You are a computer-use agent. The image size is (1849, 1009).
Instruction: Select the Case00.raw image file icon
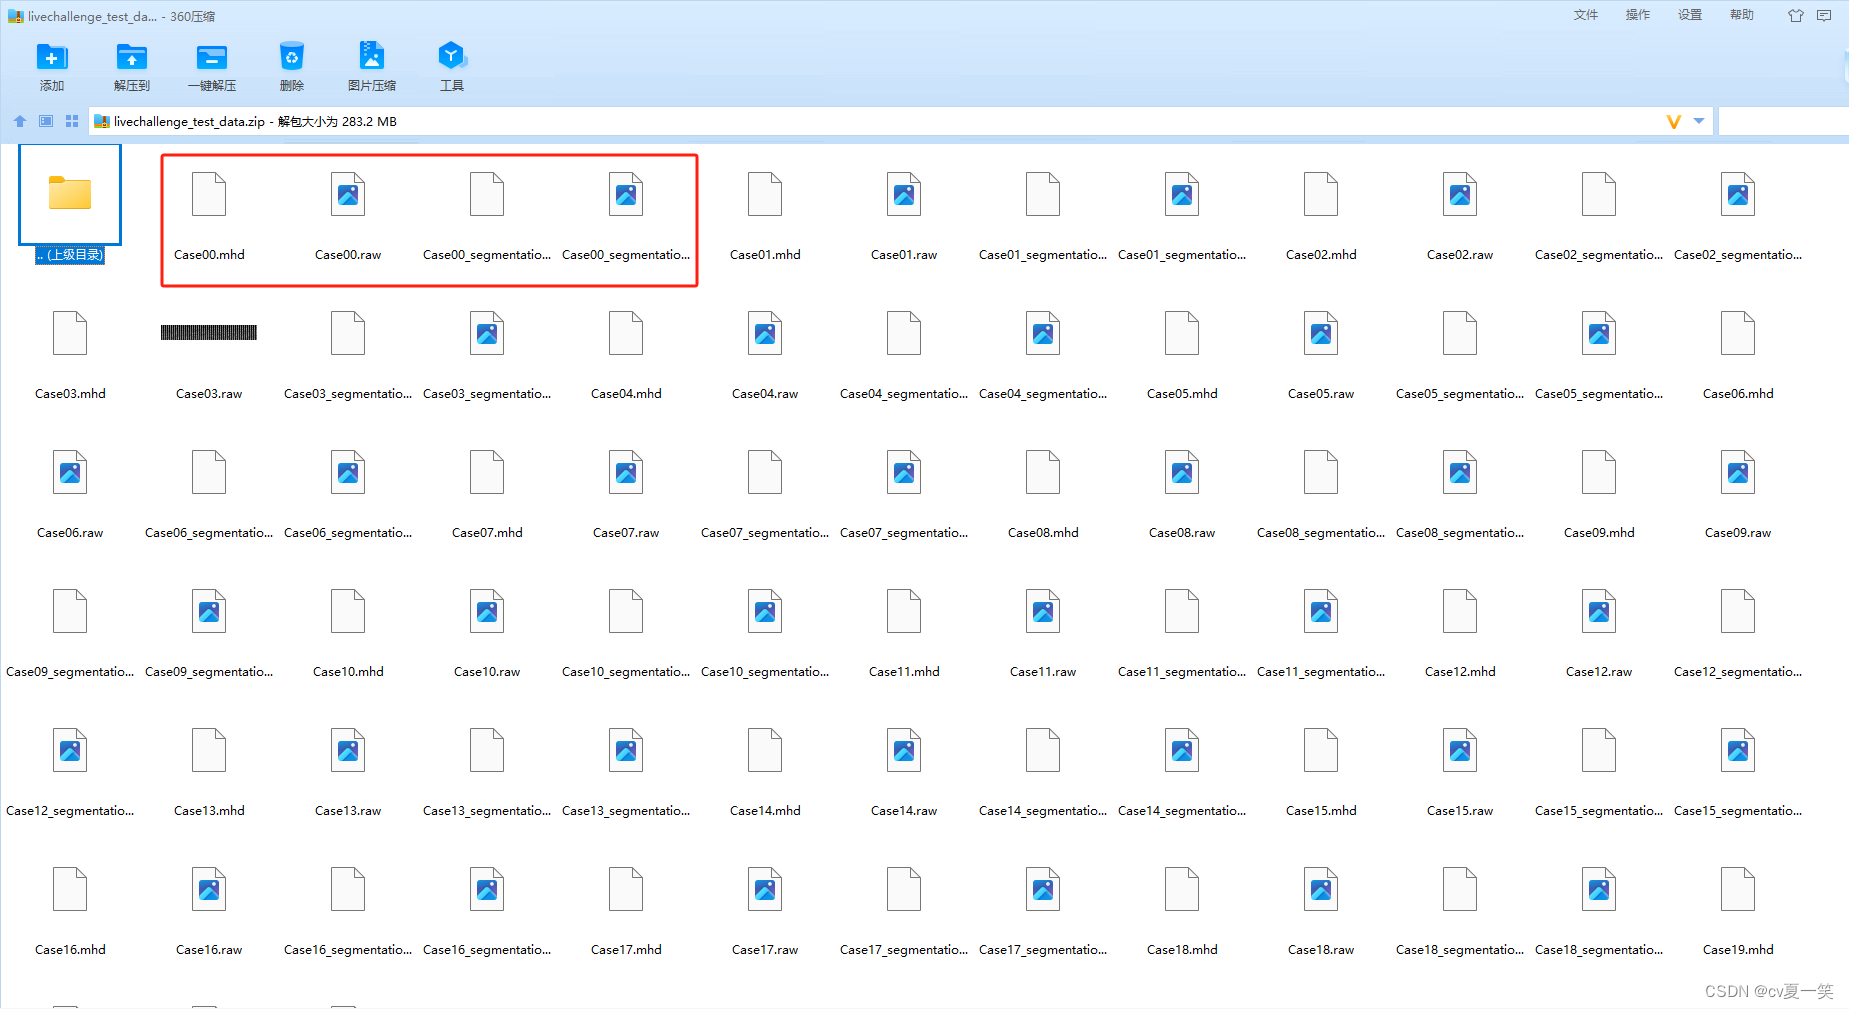(348, 194)
